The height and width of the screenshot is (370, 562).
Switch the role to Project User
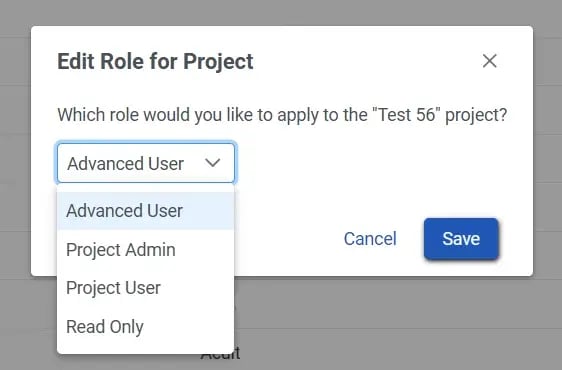[x=146, y=288]
